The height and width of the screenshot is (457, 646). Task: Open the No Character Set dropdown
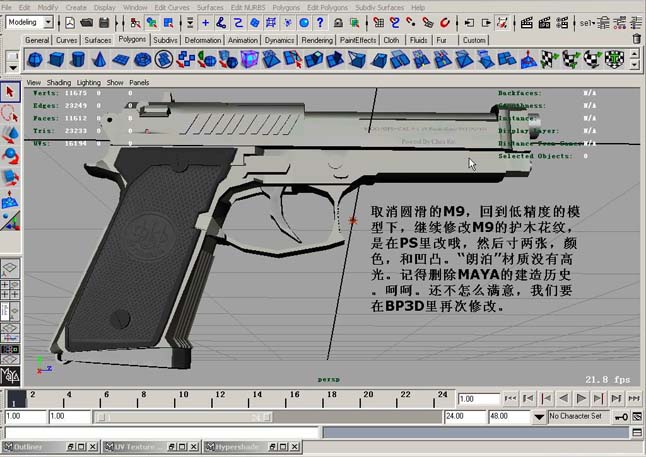point(539,417)
